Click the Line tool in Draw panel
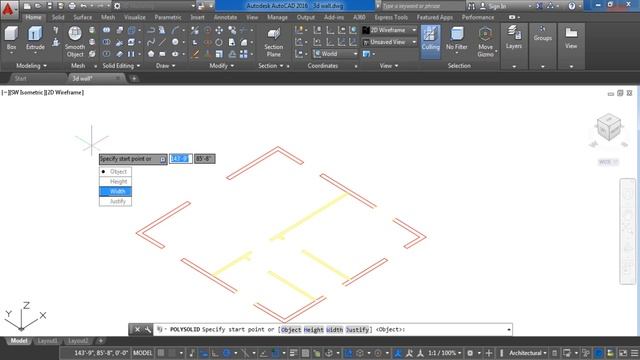The height and width of the screenshot is (360, 640). tap(163, 42)
